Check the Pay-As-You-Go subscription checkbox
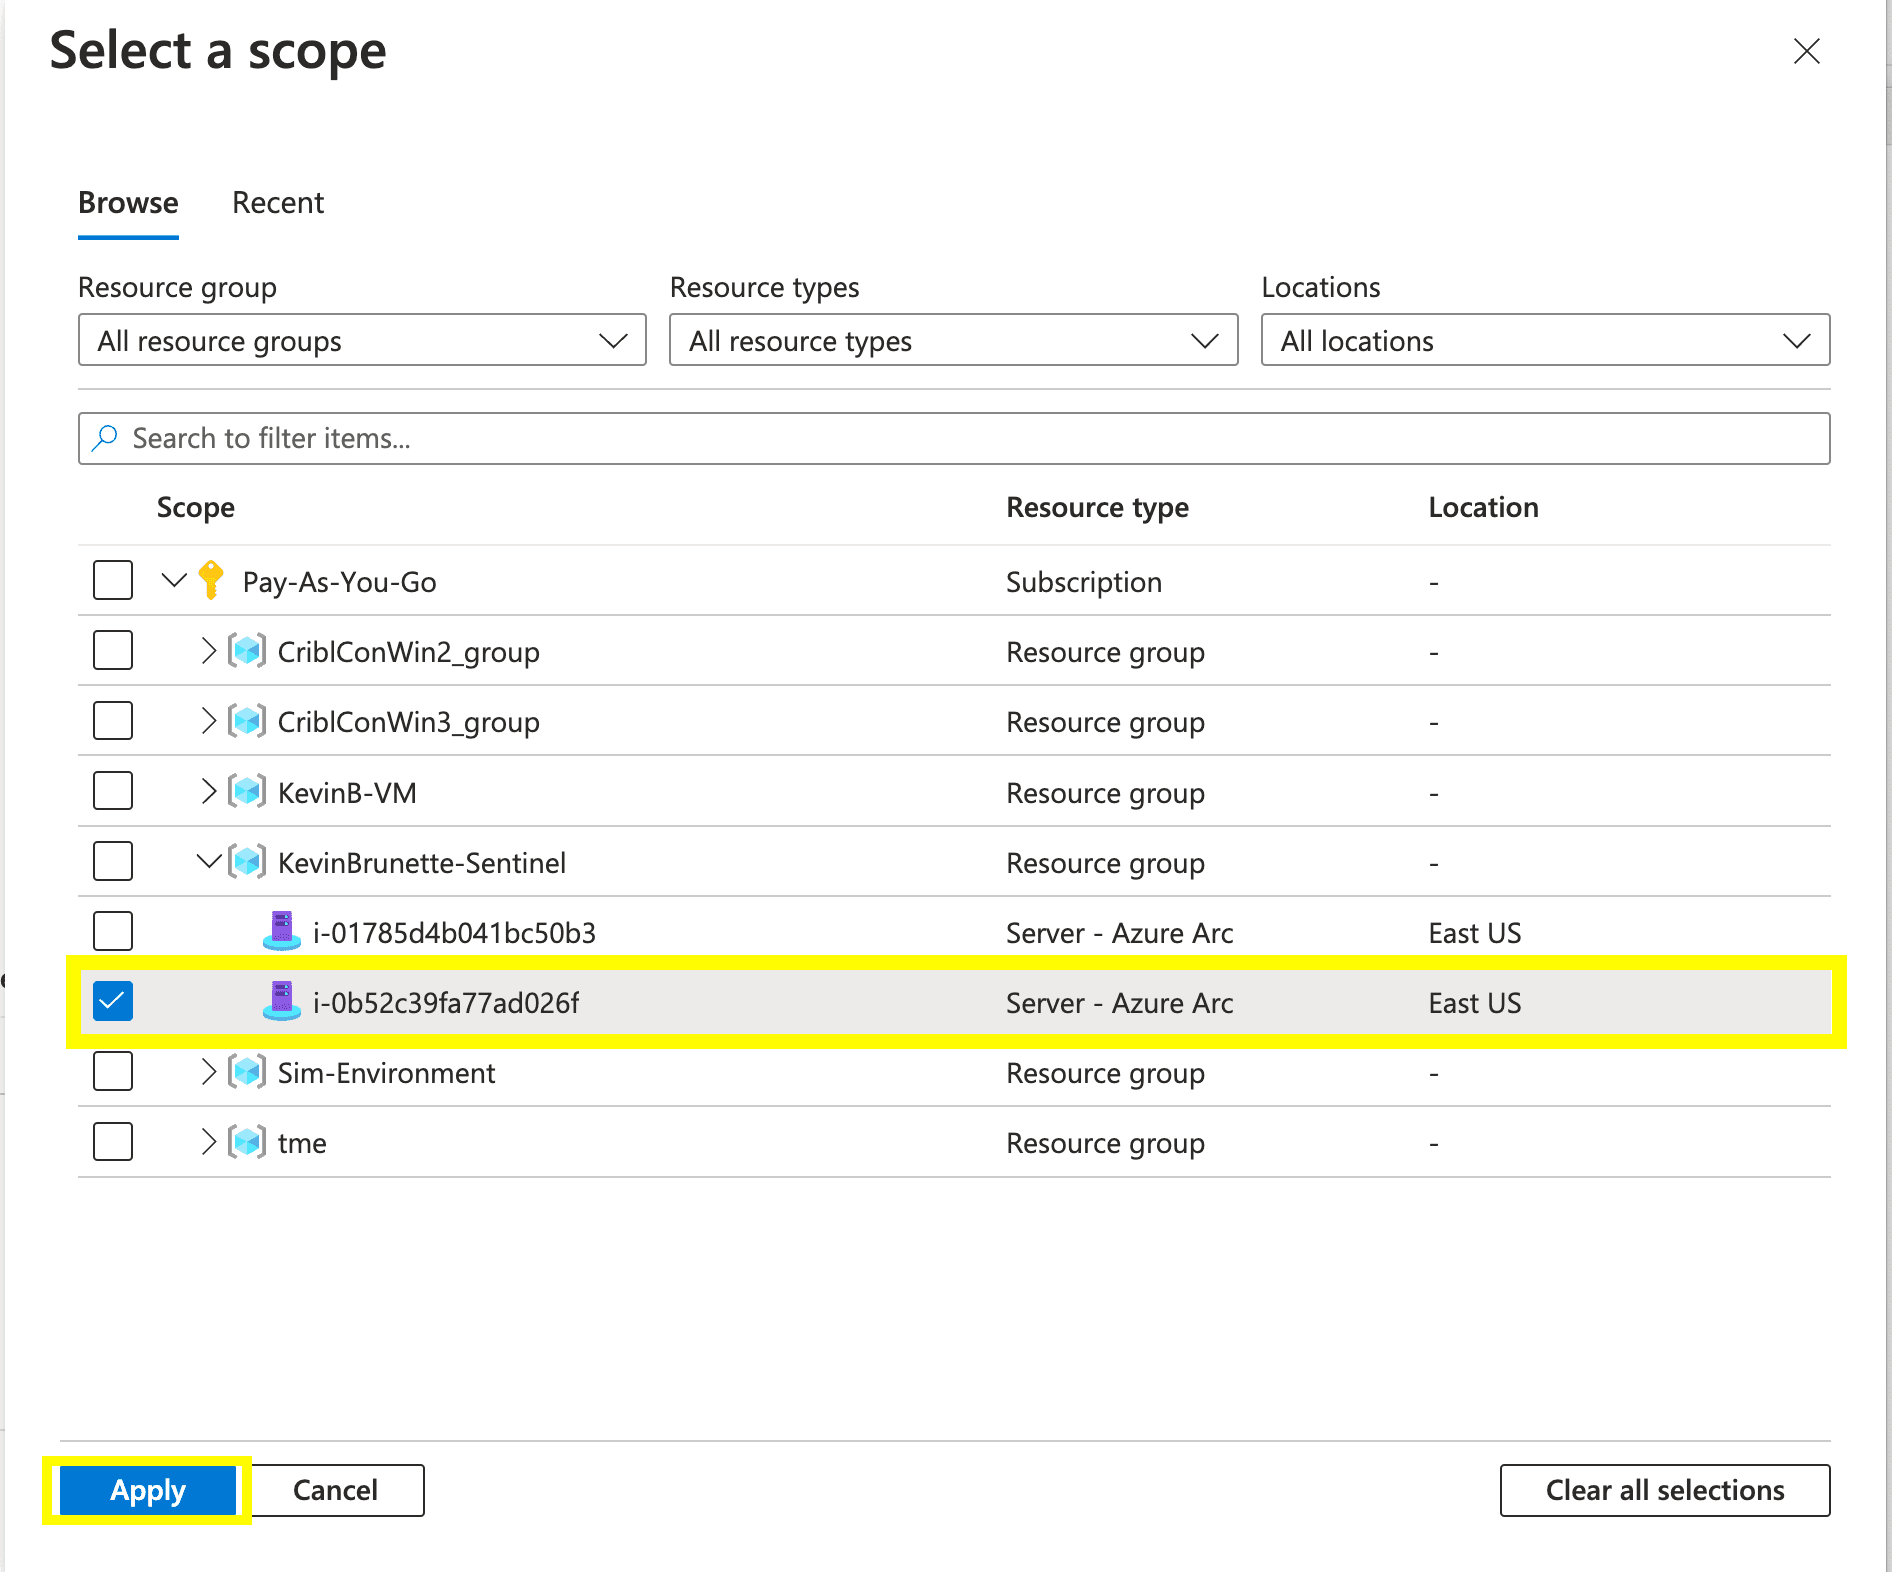 click(113, 580)
